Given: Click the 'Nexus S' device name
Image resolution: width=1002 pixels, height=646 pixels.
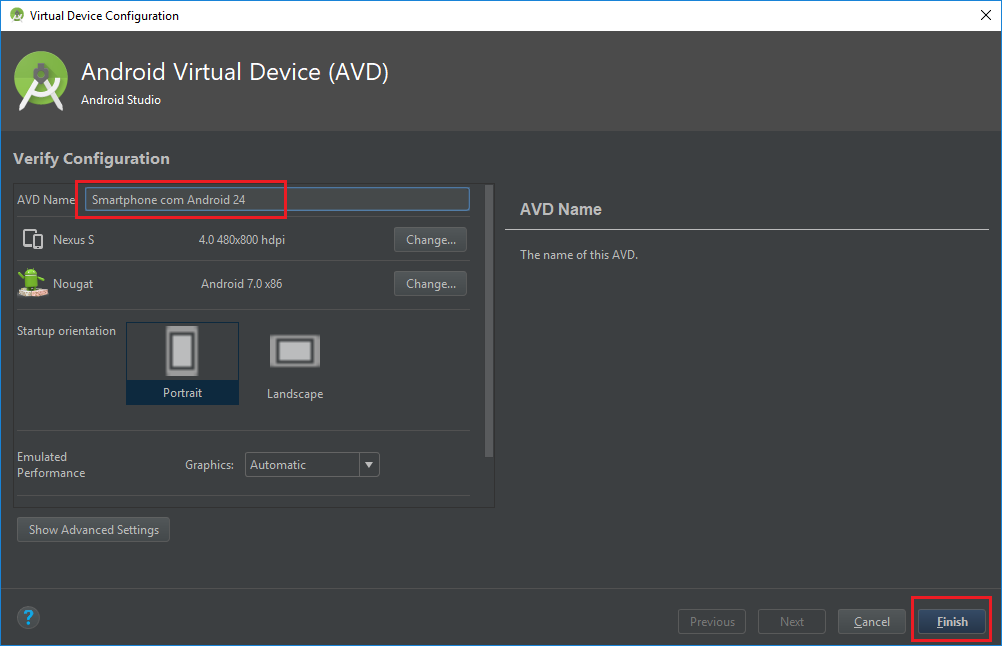Looking at the screenshot, I should tap(73, 240).
